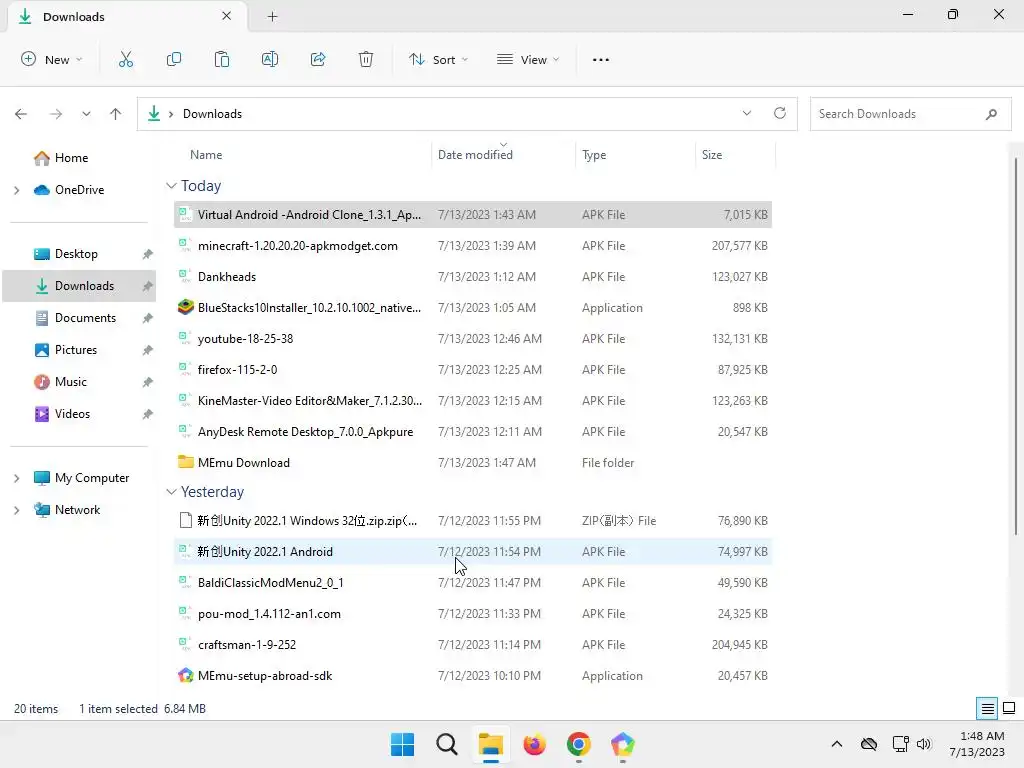The height and width of the screenshot is (768, 1024).
Task: Open the taskbar clock showing 1:48 AM
Action: [977, 744]
